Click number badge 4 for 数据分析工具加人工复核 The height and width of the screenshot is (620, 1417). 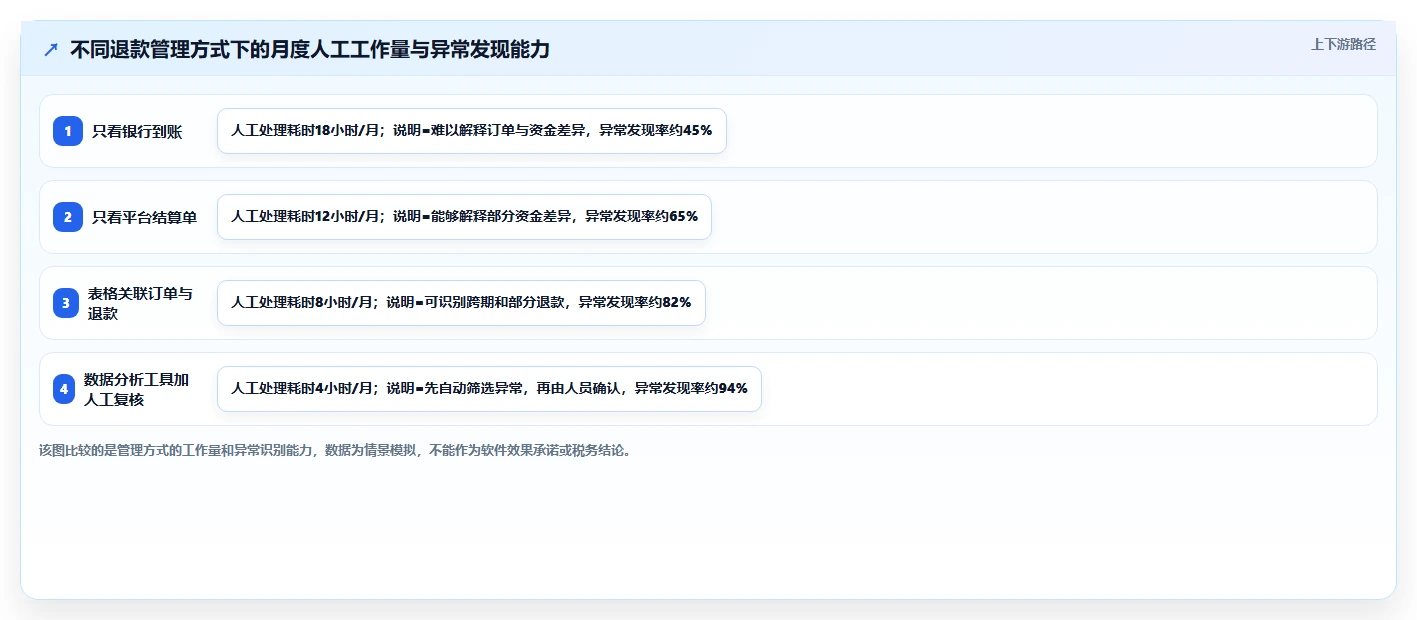pyautogui.click(x=64, y=389)
